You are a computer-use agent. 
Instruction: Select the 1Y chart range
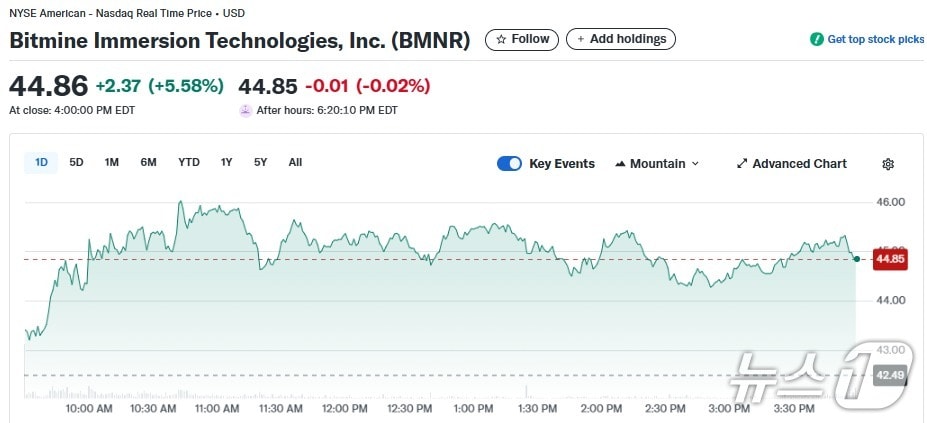[x=227, y=163]
